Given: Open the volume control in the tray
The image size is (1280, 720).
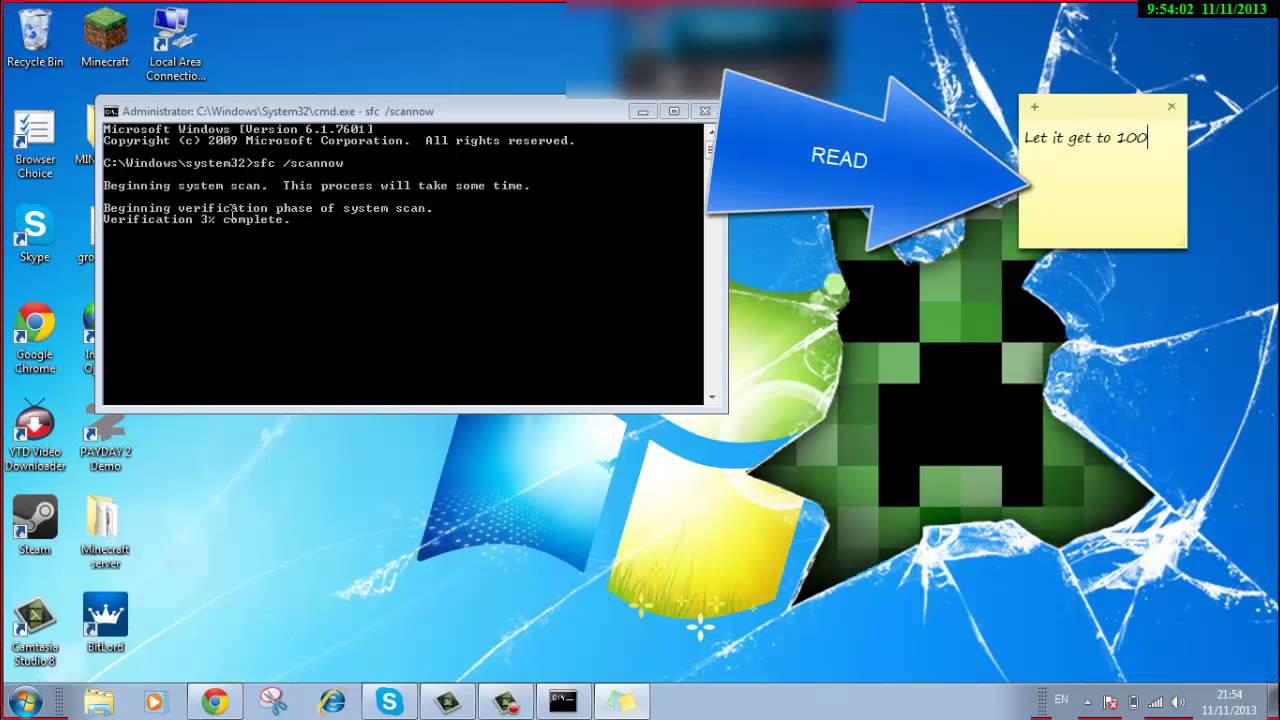Looking at the screenshot, I should click(x=1178, y=702).
